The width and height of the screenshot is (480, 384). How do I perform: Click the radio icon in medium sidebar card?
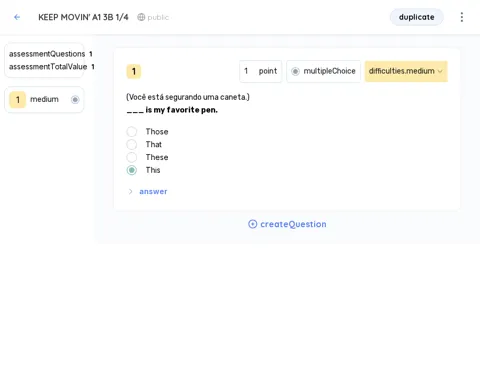click(75, 99)
